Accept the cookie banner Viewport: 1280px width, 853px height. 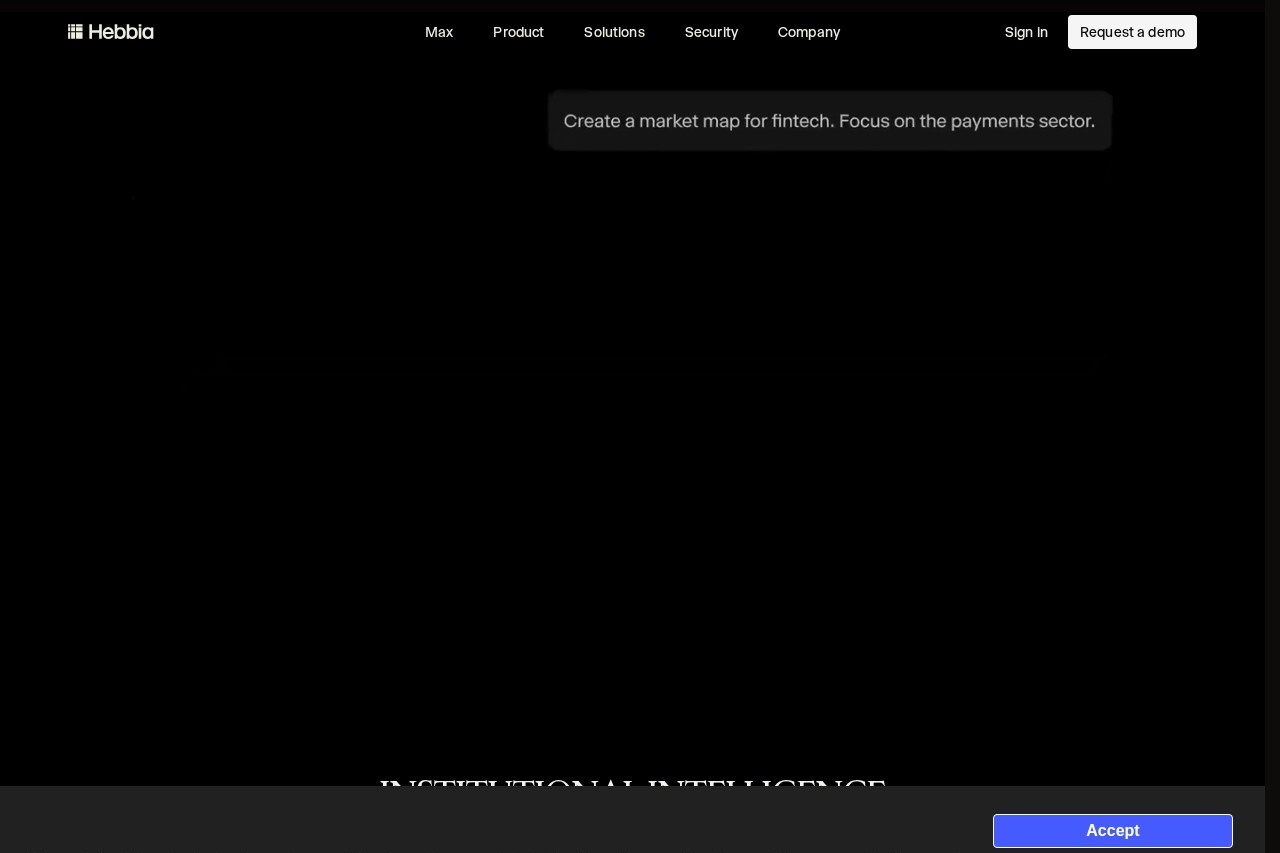[x=1113, y=831]
